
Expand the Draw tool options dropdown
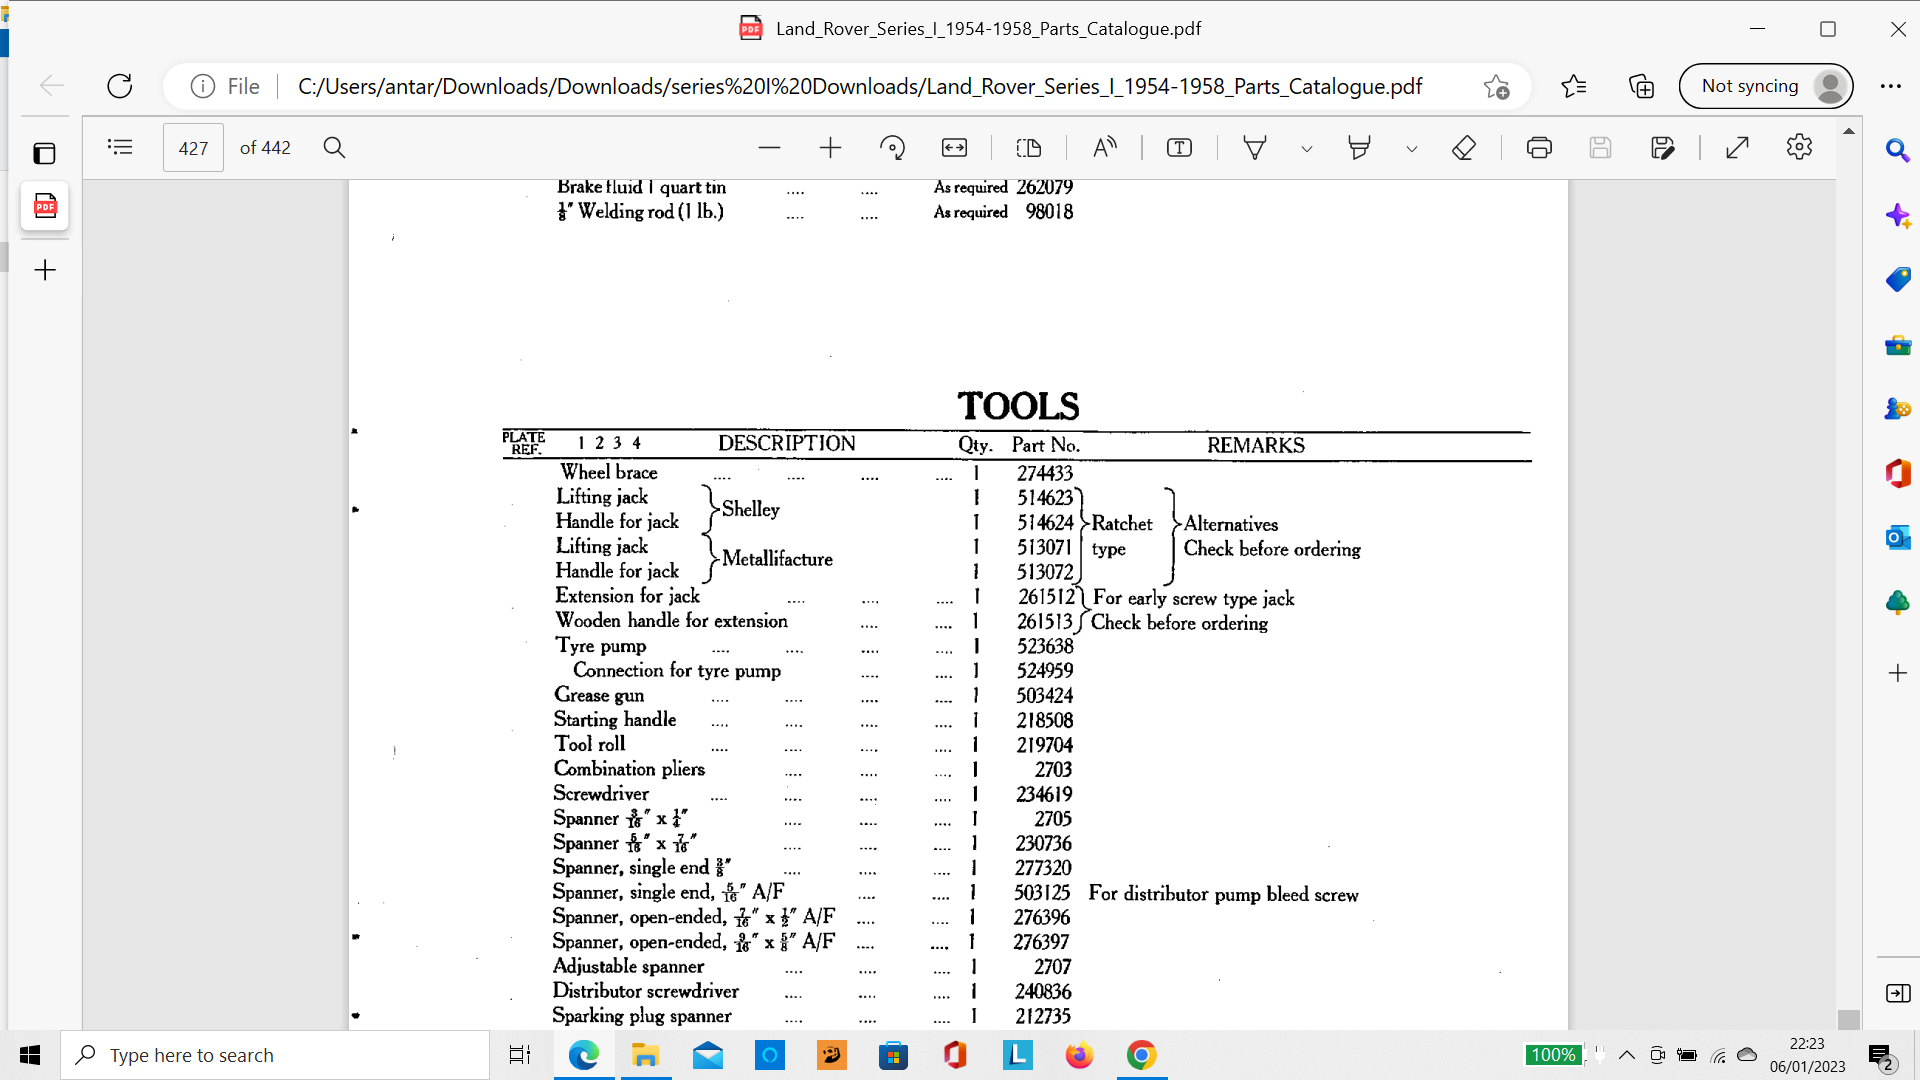tap(1306, 149)
